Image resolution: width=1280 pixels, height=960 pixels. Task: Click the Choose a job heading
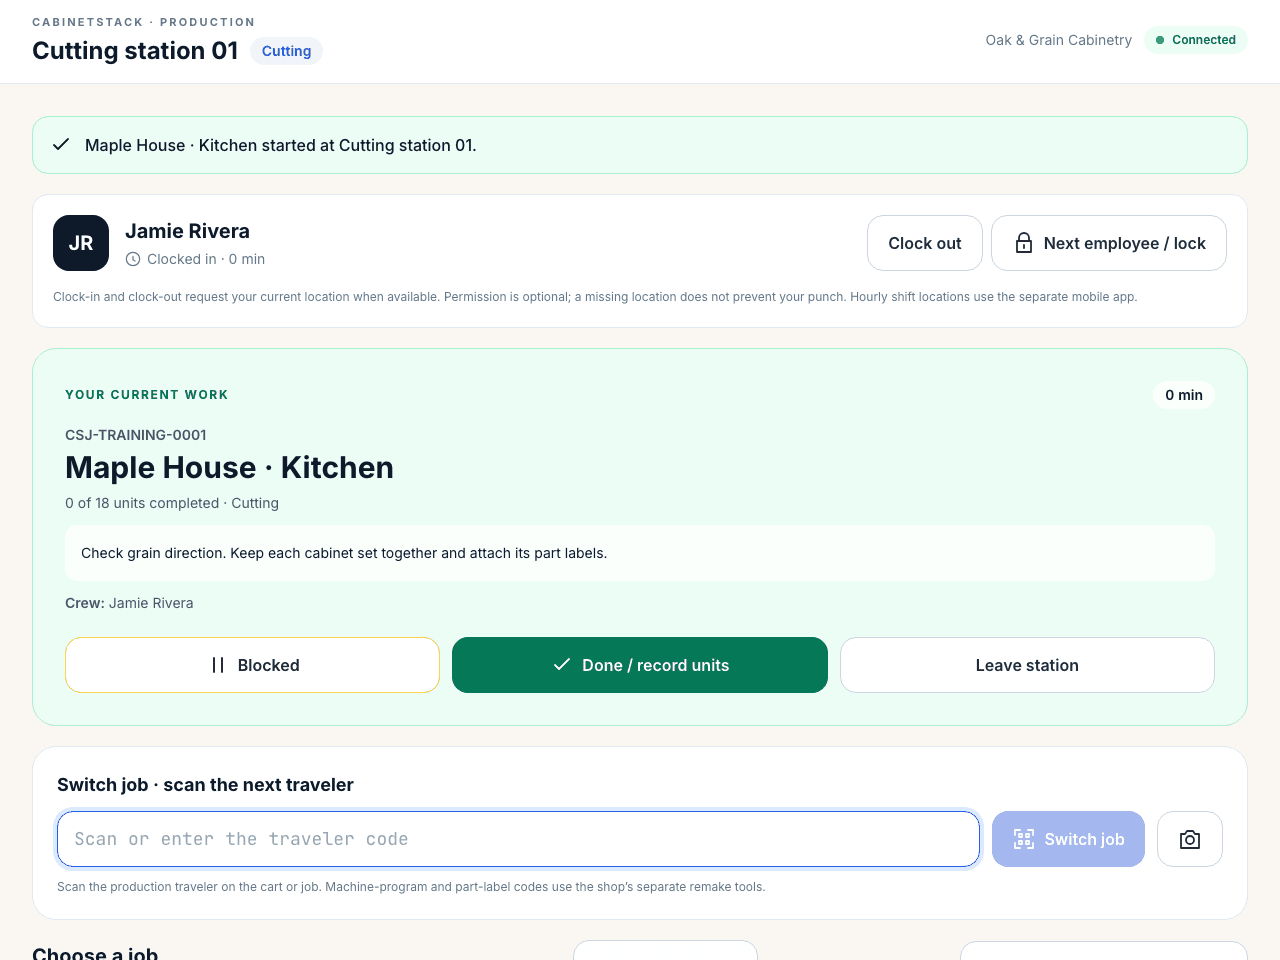pyautogui.click(x=95, y=953)
